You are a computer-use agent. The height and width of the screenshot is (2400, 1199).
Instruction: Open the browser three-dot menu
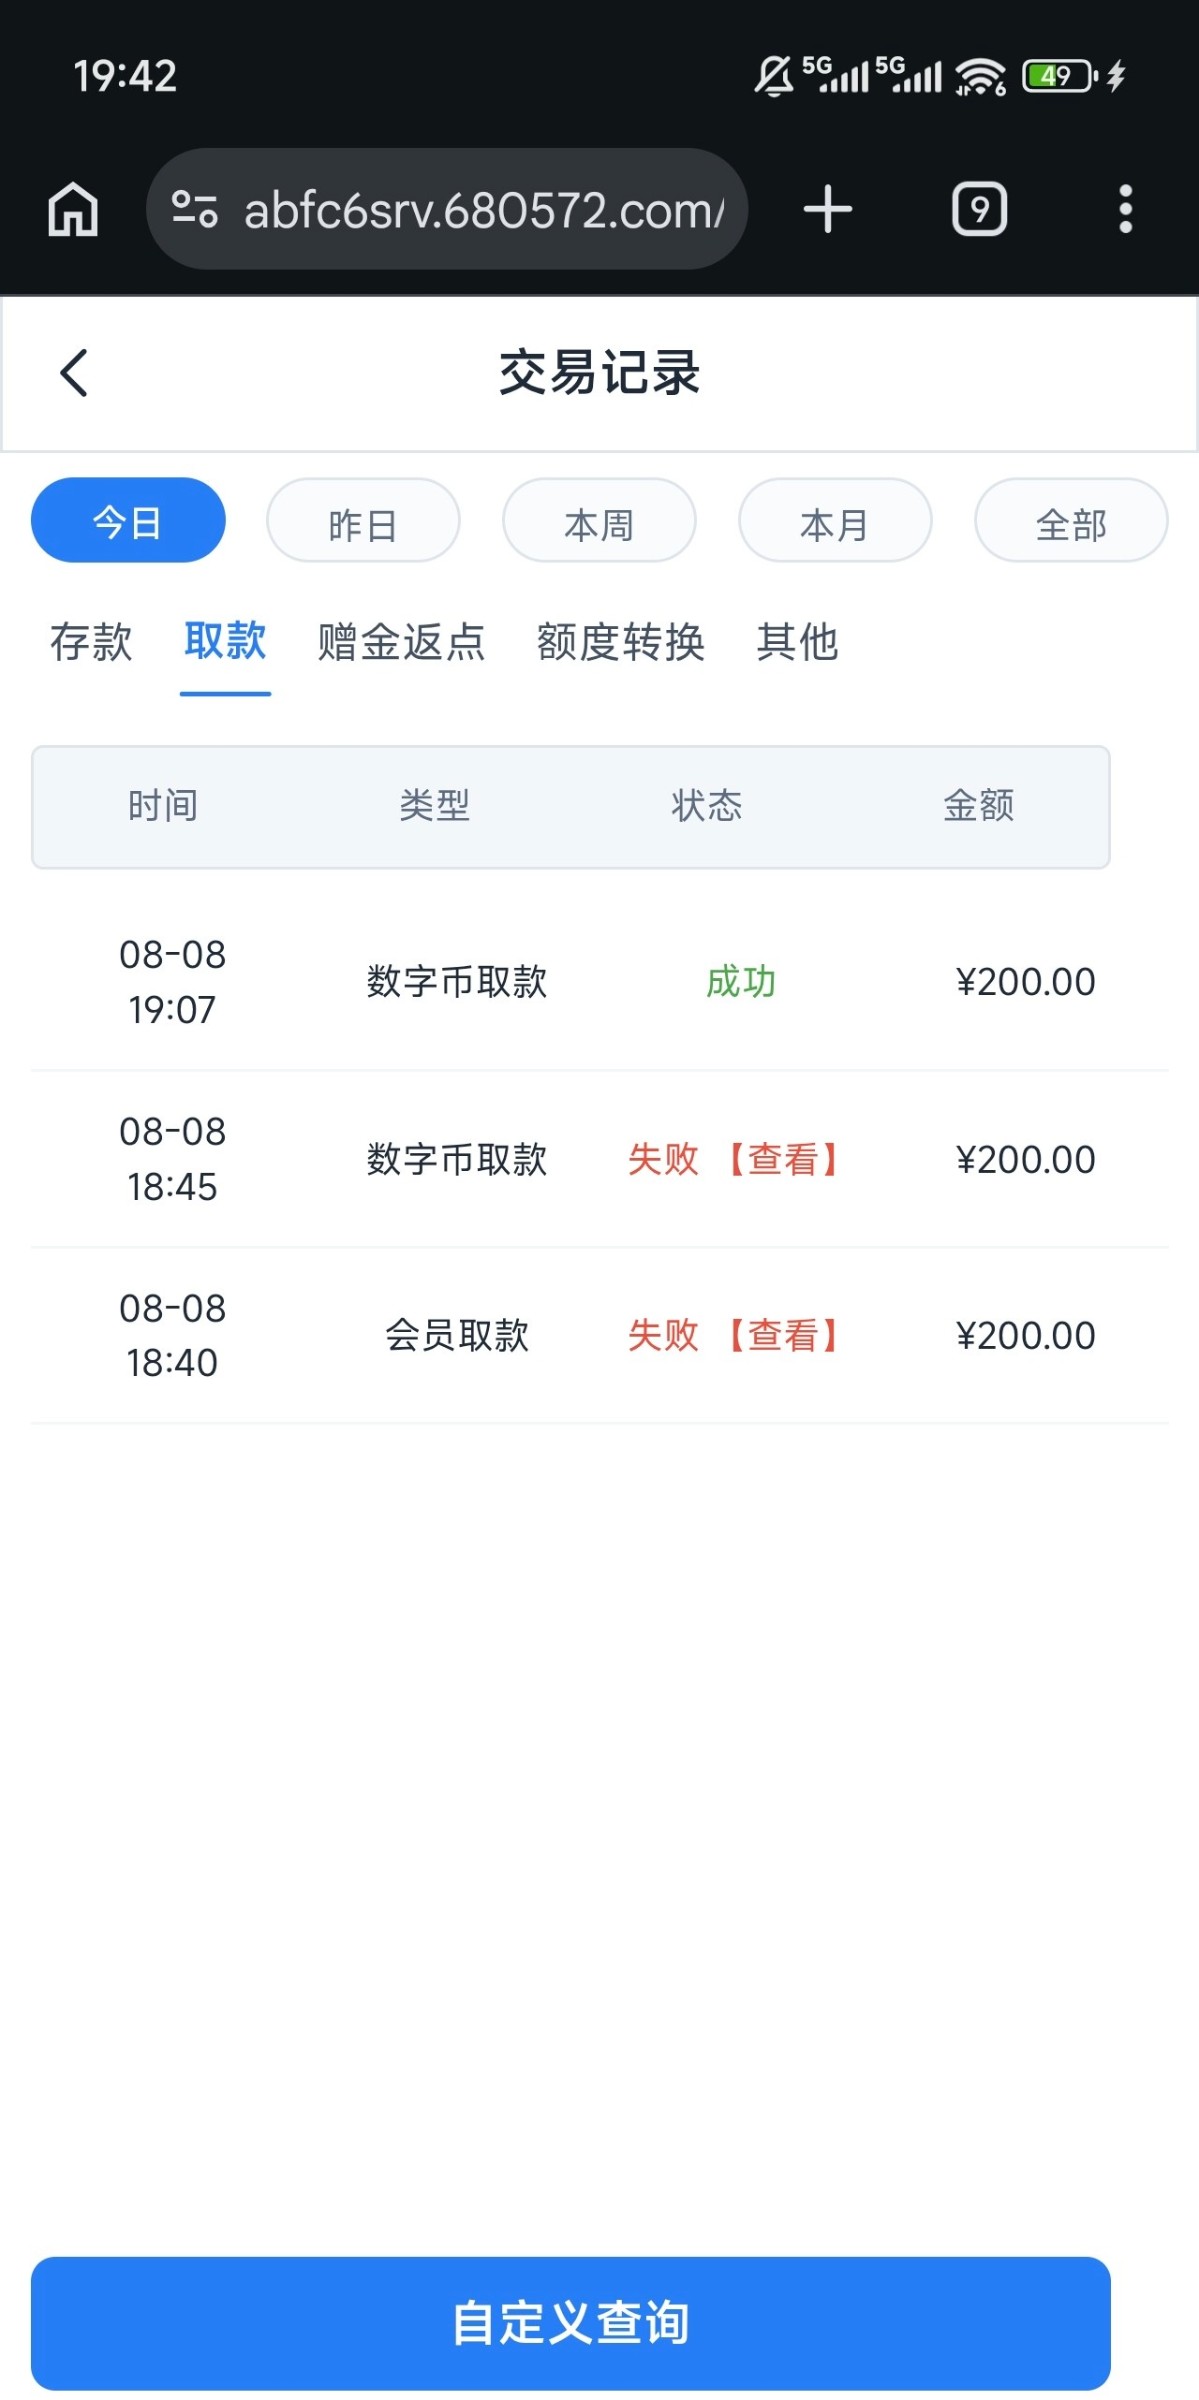tap(1125, 210)
